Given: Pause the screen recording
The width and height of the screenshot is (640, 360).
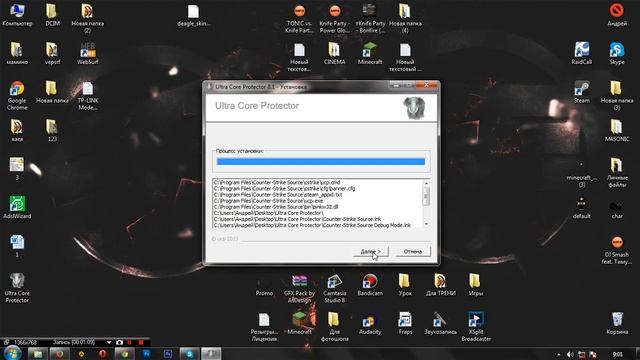Looking at the screenshot, I should 130,342.
